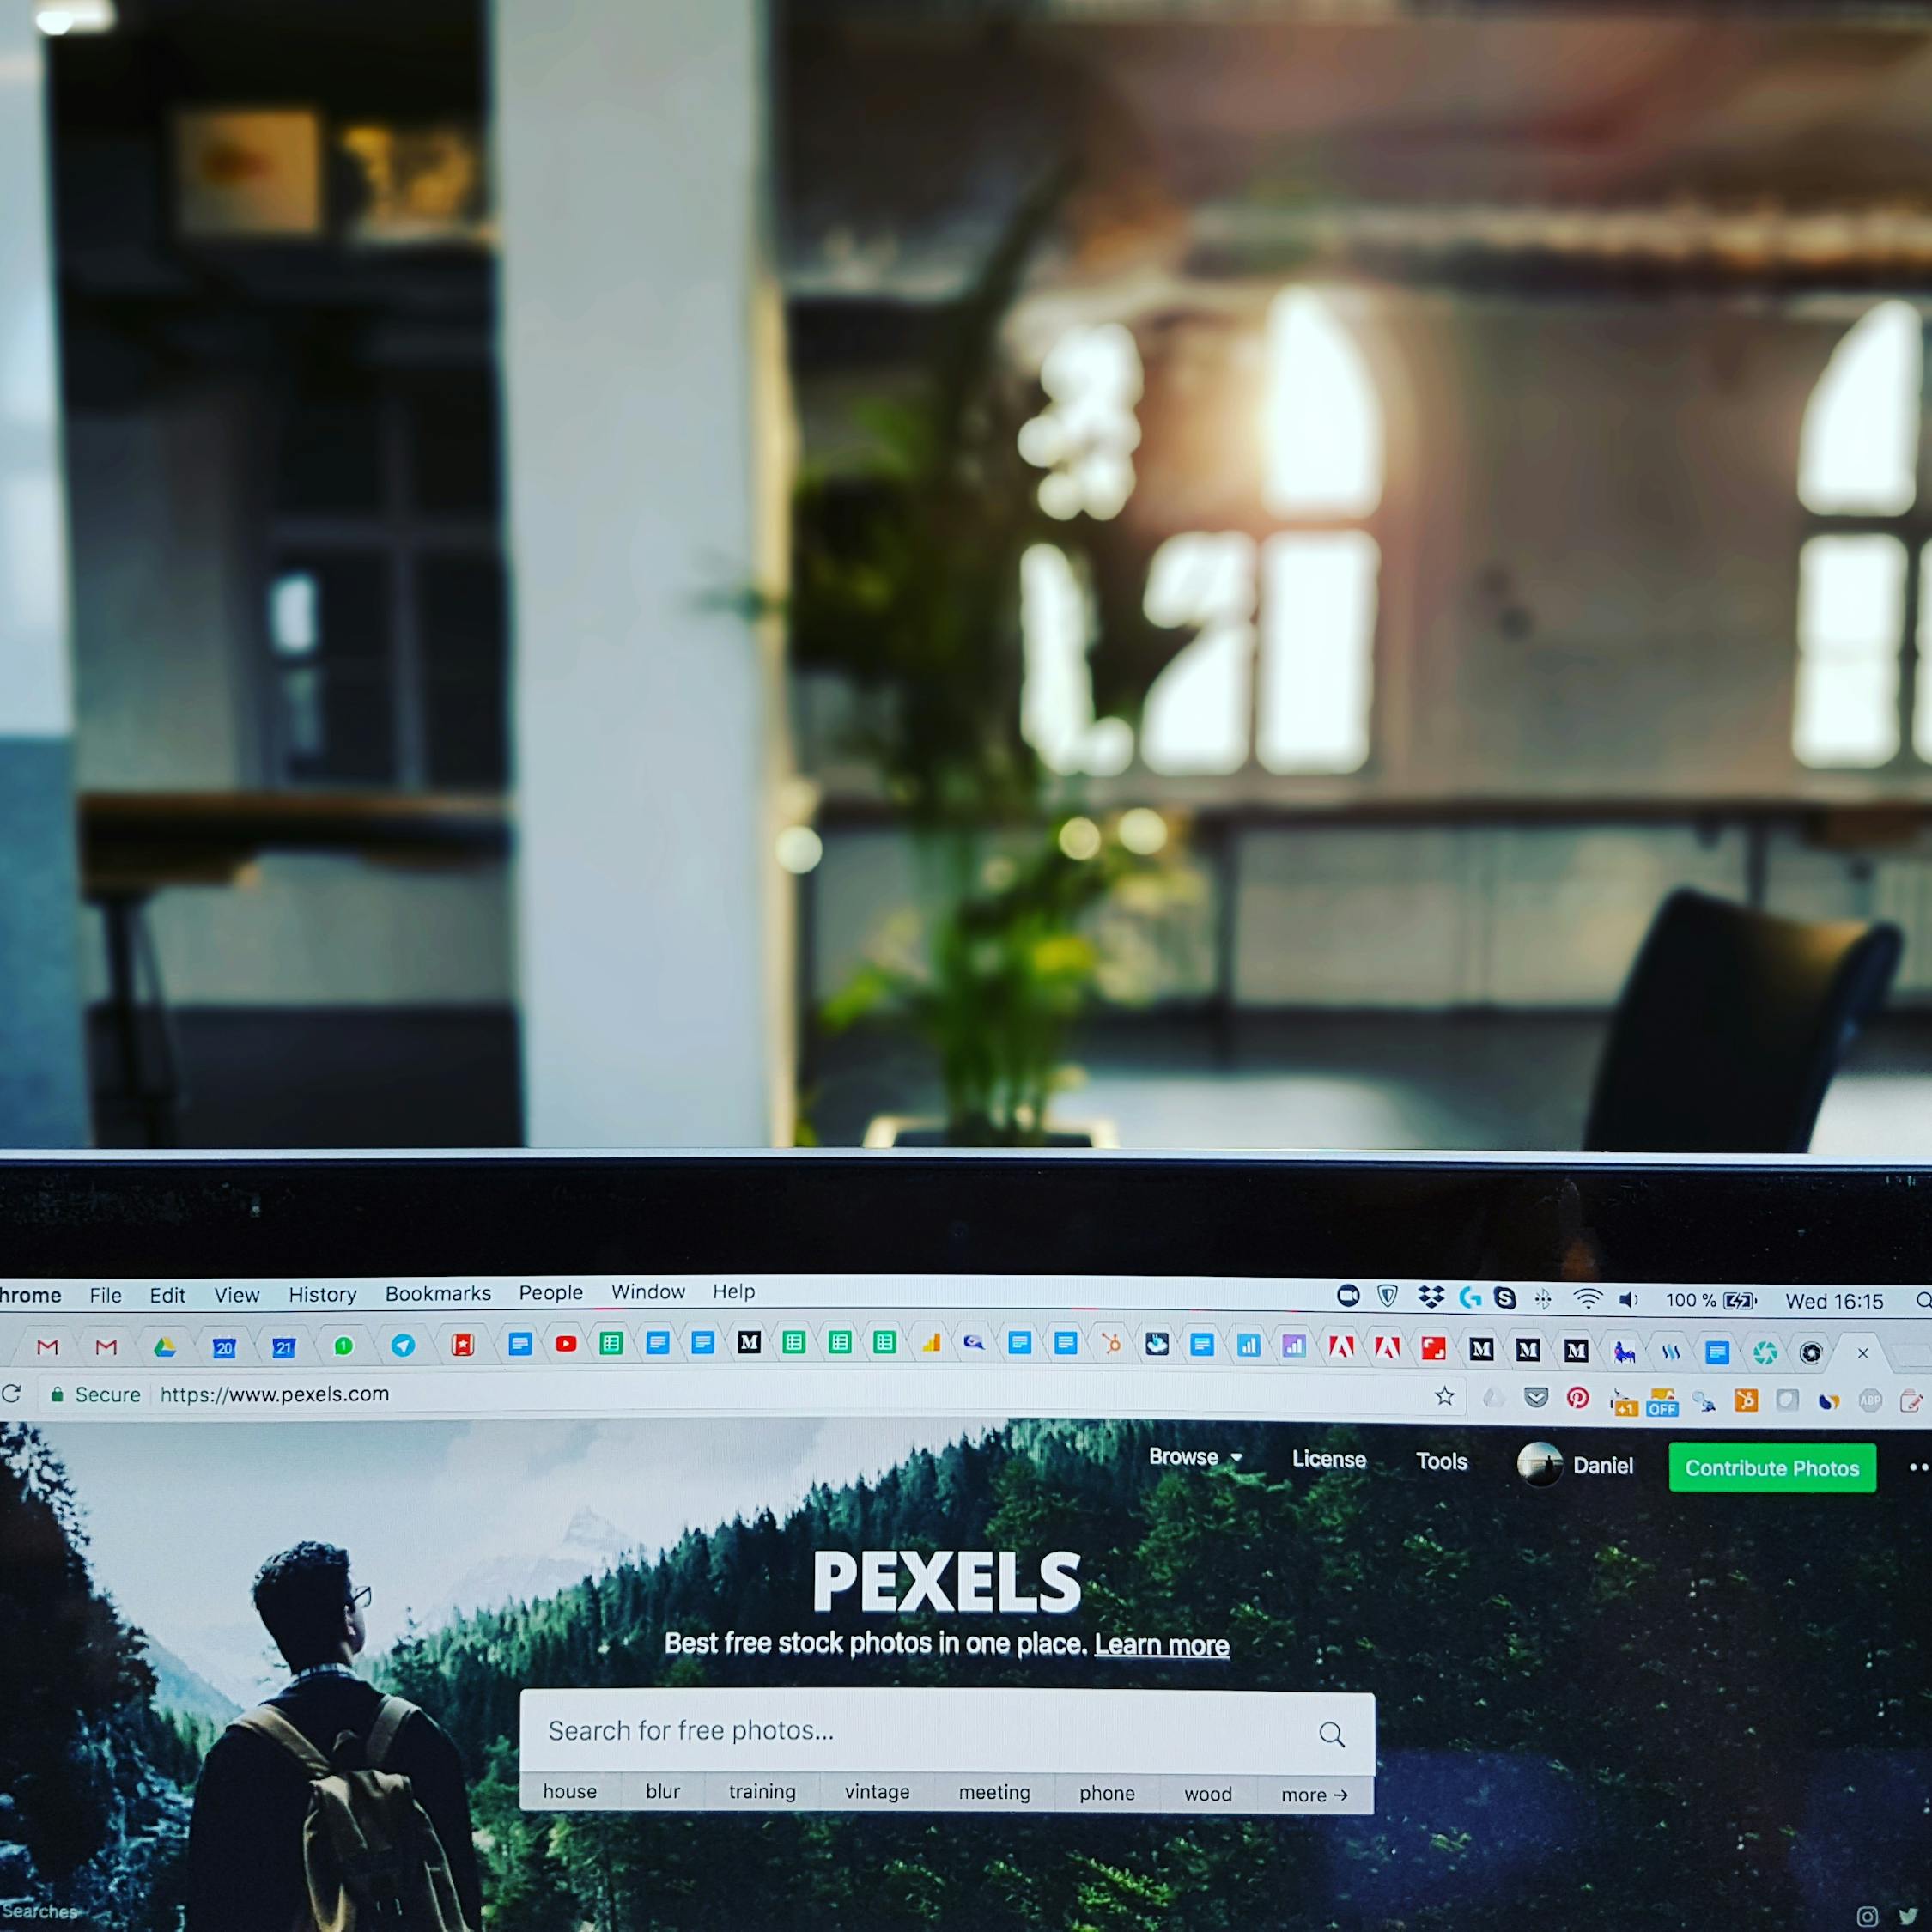This screenshot has width=1932, height=1932.
Task: Click the more options ellipsis icon on Pexels
Action: [x=1916, y=1465]
